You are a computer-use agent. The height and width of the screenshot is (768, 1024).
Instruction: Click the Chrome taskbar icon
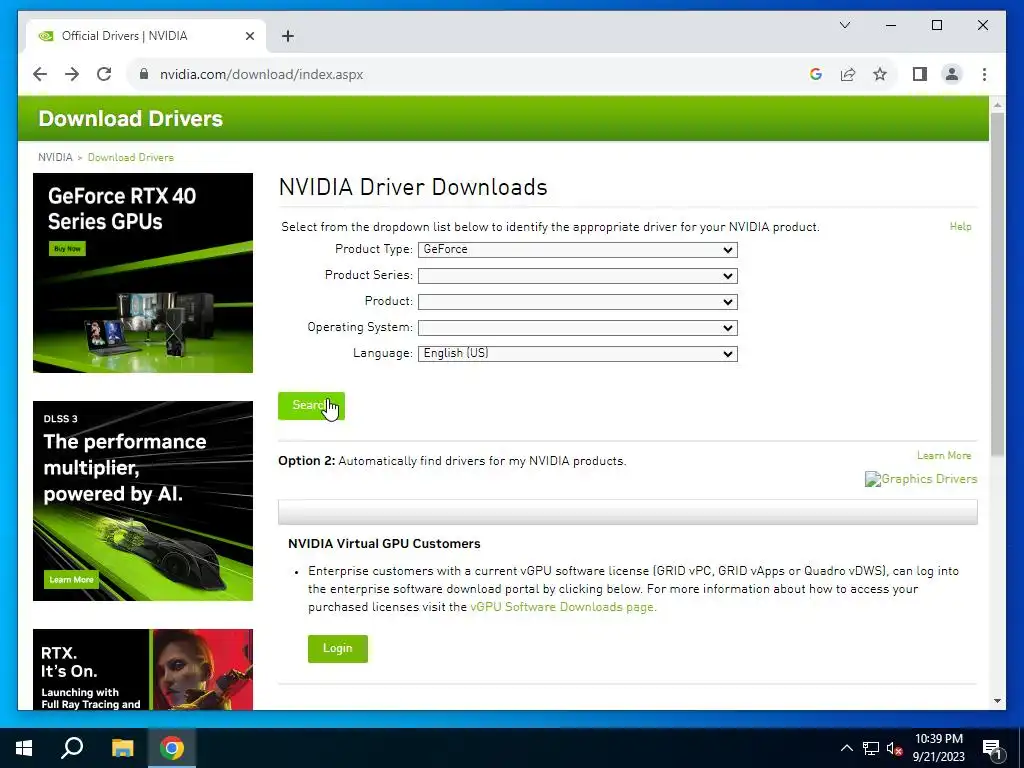pyautogui.click(x=172, y=748)
